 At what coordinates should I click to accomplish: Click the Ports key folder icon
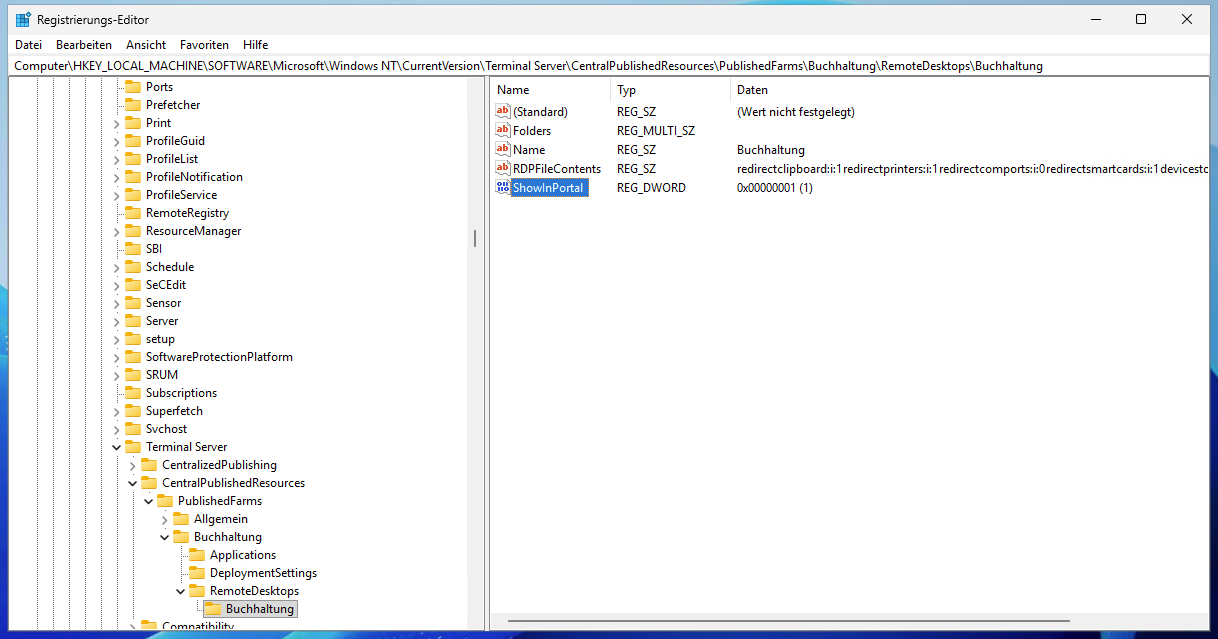click(132, 87)
